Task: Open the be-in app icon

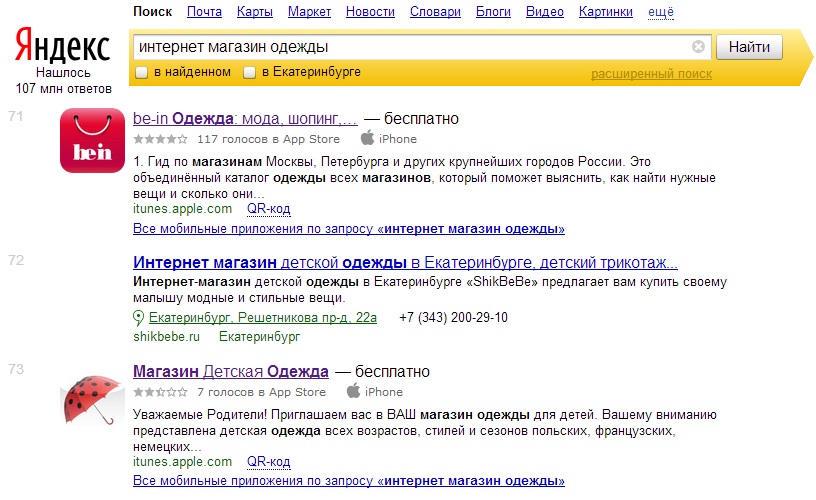Action: pos(92,140)
